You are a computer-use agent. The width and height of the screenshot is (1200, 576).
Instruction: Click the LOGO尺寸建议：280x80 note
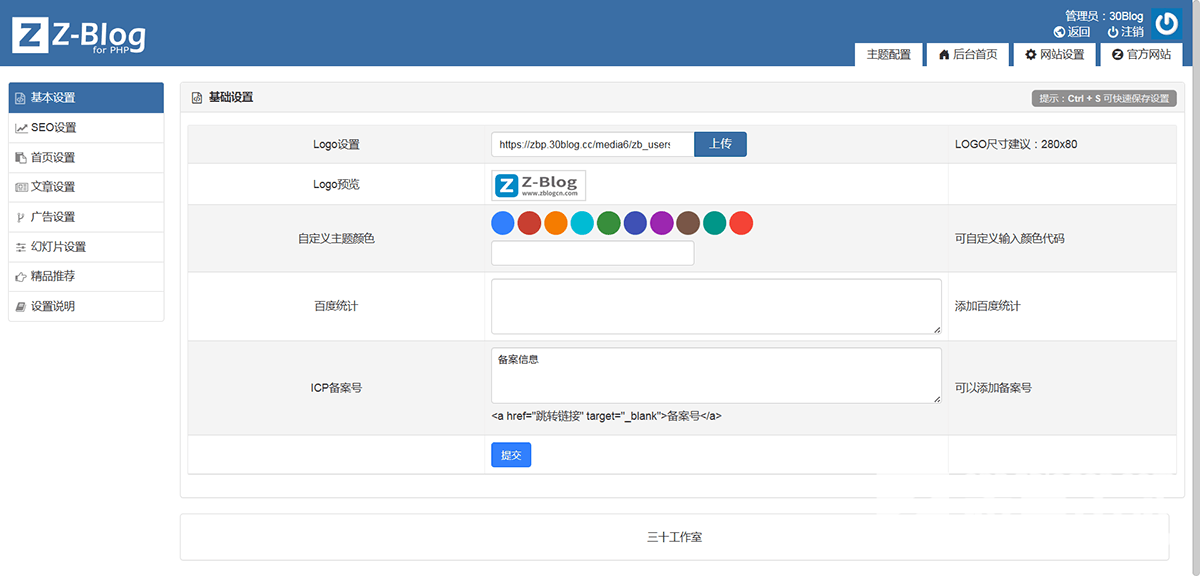tap(1016, 144)
